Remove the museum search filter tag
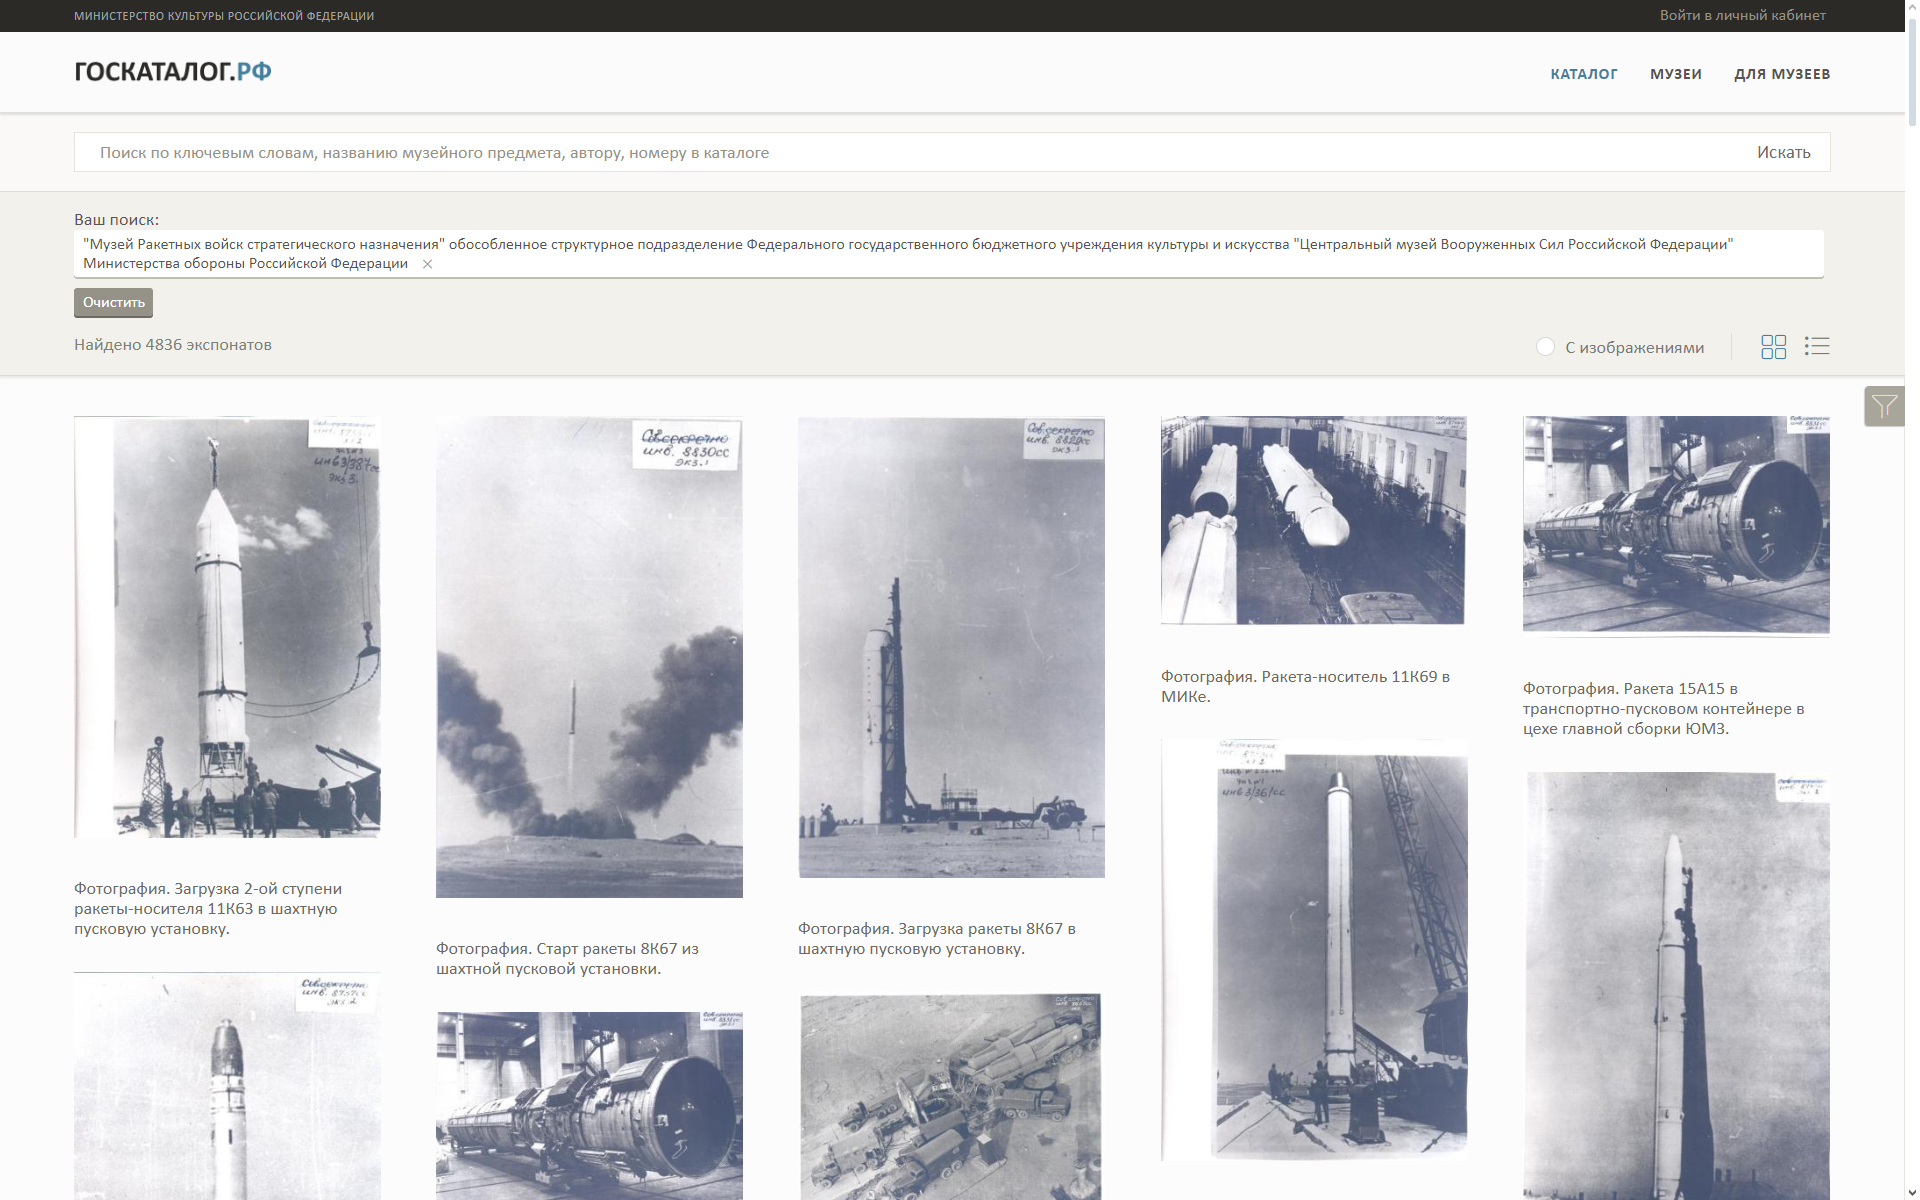 427,264
